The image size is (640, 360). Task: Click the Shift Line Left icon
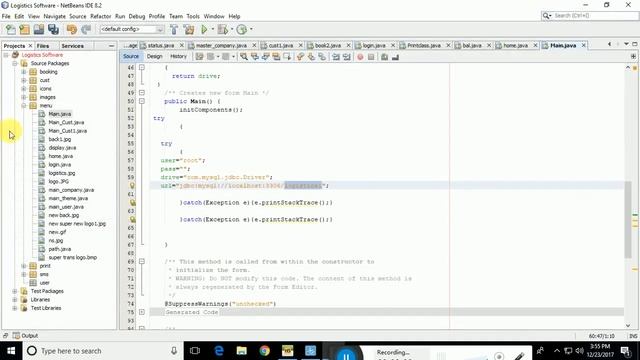(336, 57)
